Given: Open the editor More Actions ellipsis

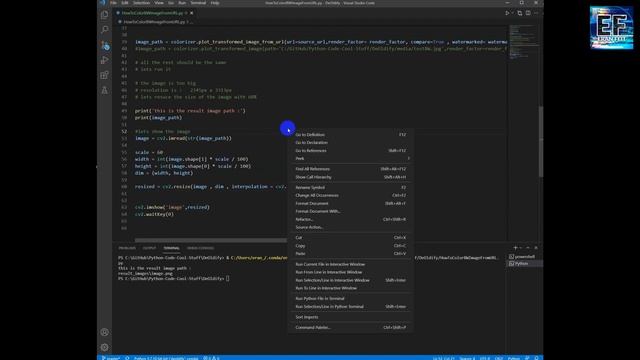Looking at the screenshot, I should pos(536,13).
